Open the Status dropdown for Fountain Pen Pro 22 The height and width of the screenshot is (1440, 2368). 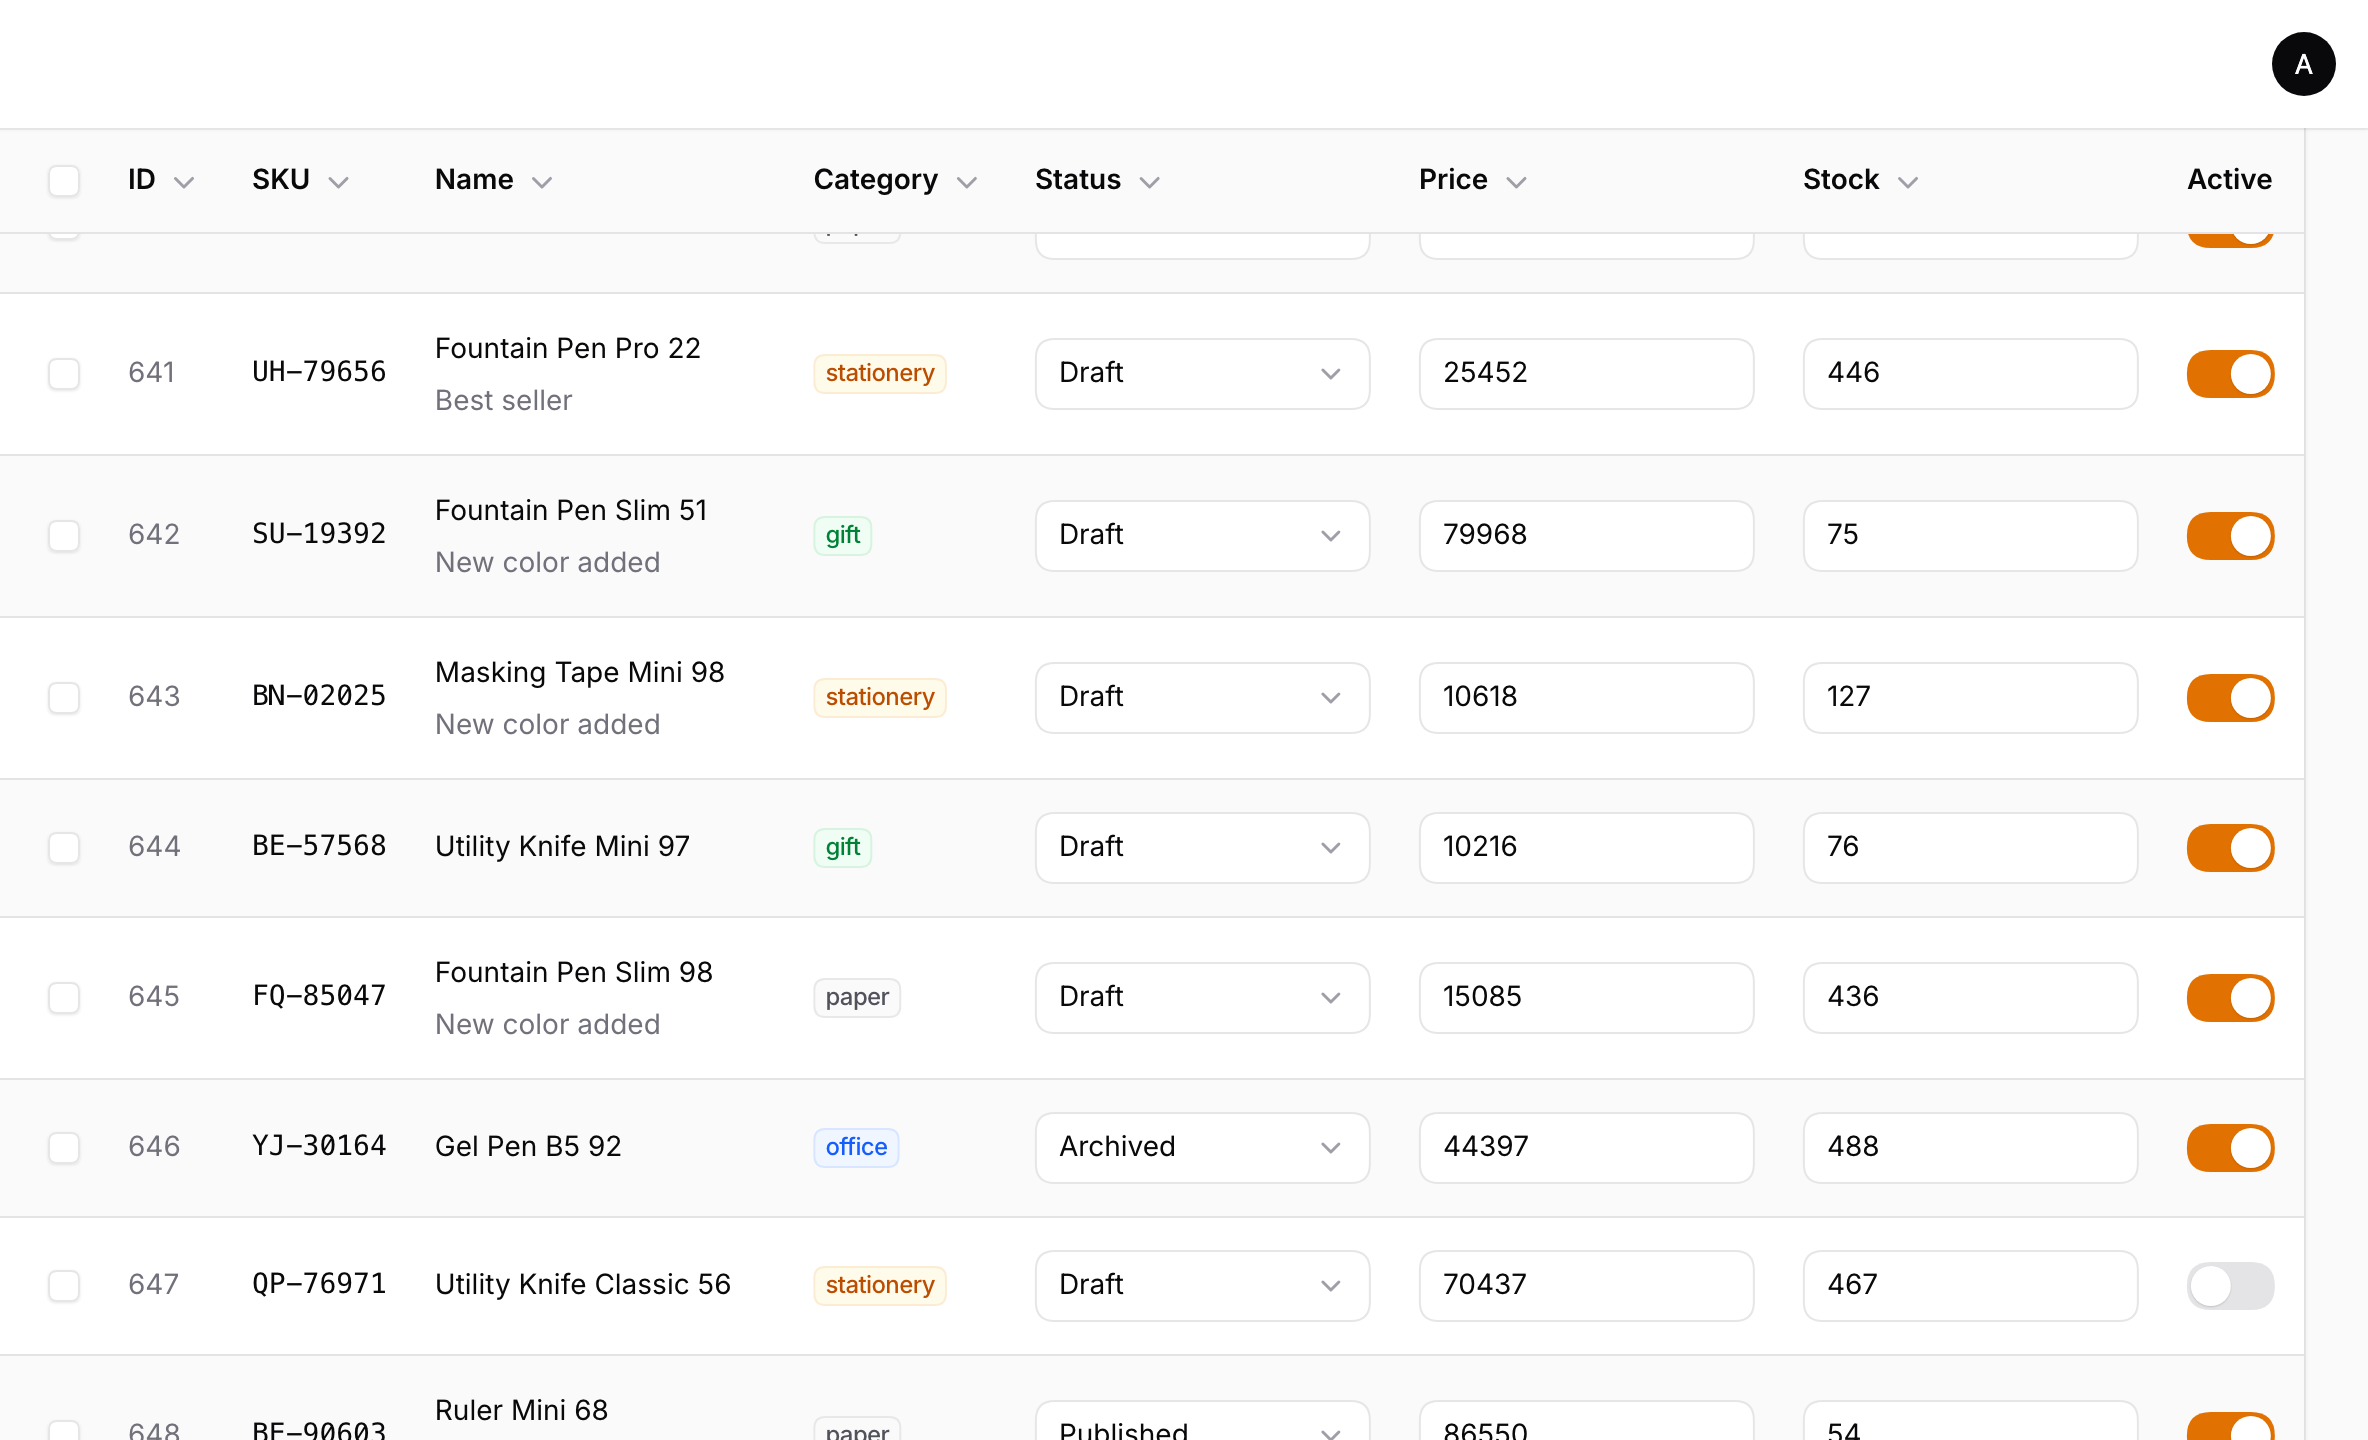coord(1202,373)
